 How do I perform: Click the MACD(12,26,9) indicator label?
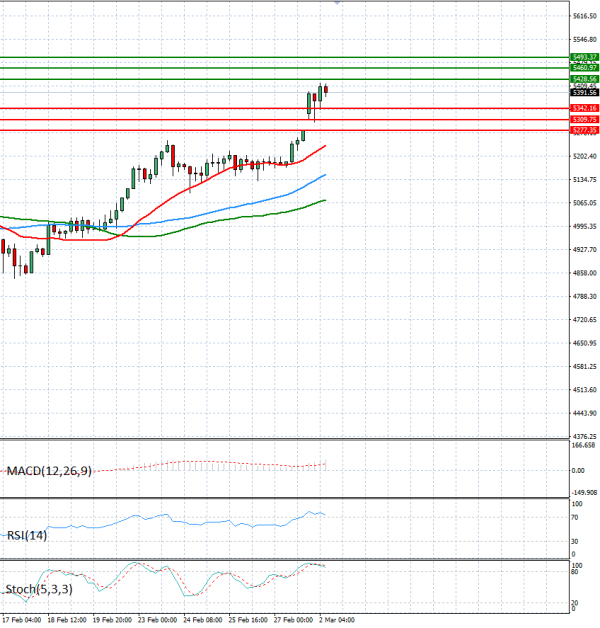pos(49,470)
